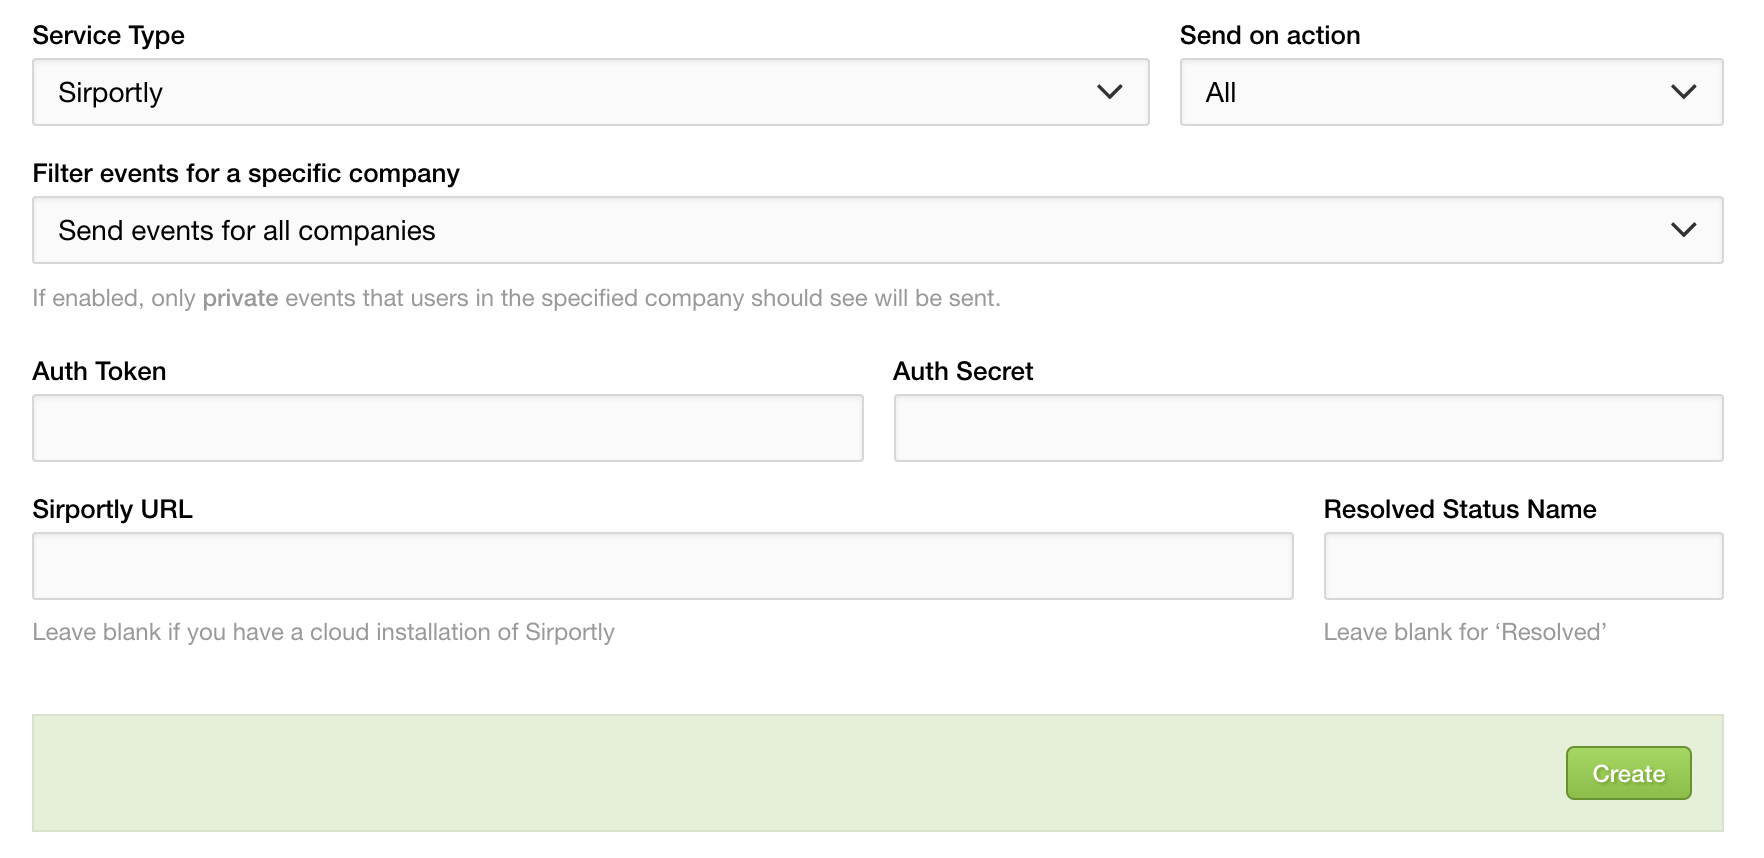
Task: Click into Resolved Status Name field
Action: [x=1523, y=566]
